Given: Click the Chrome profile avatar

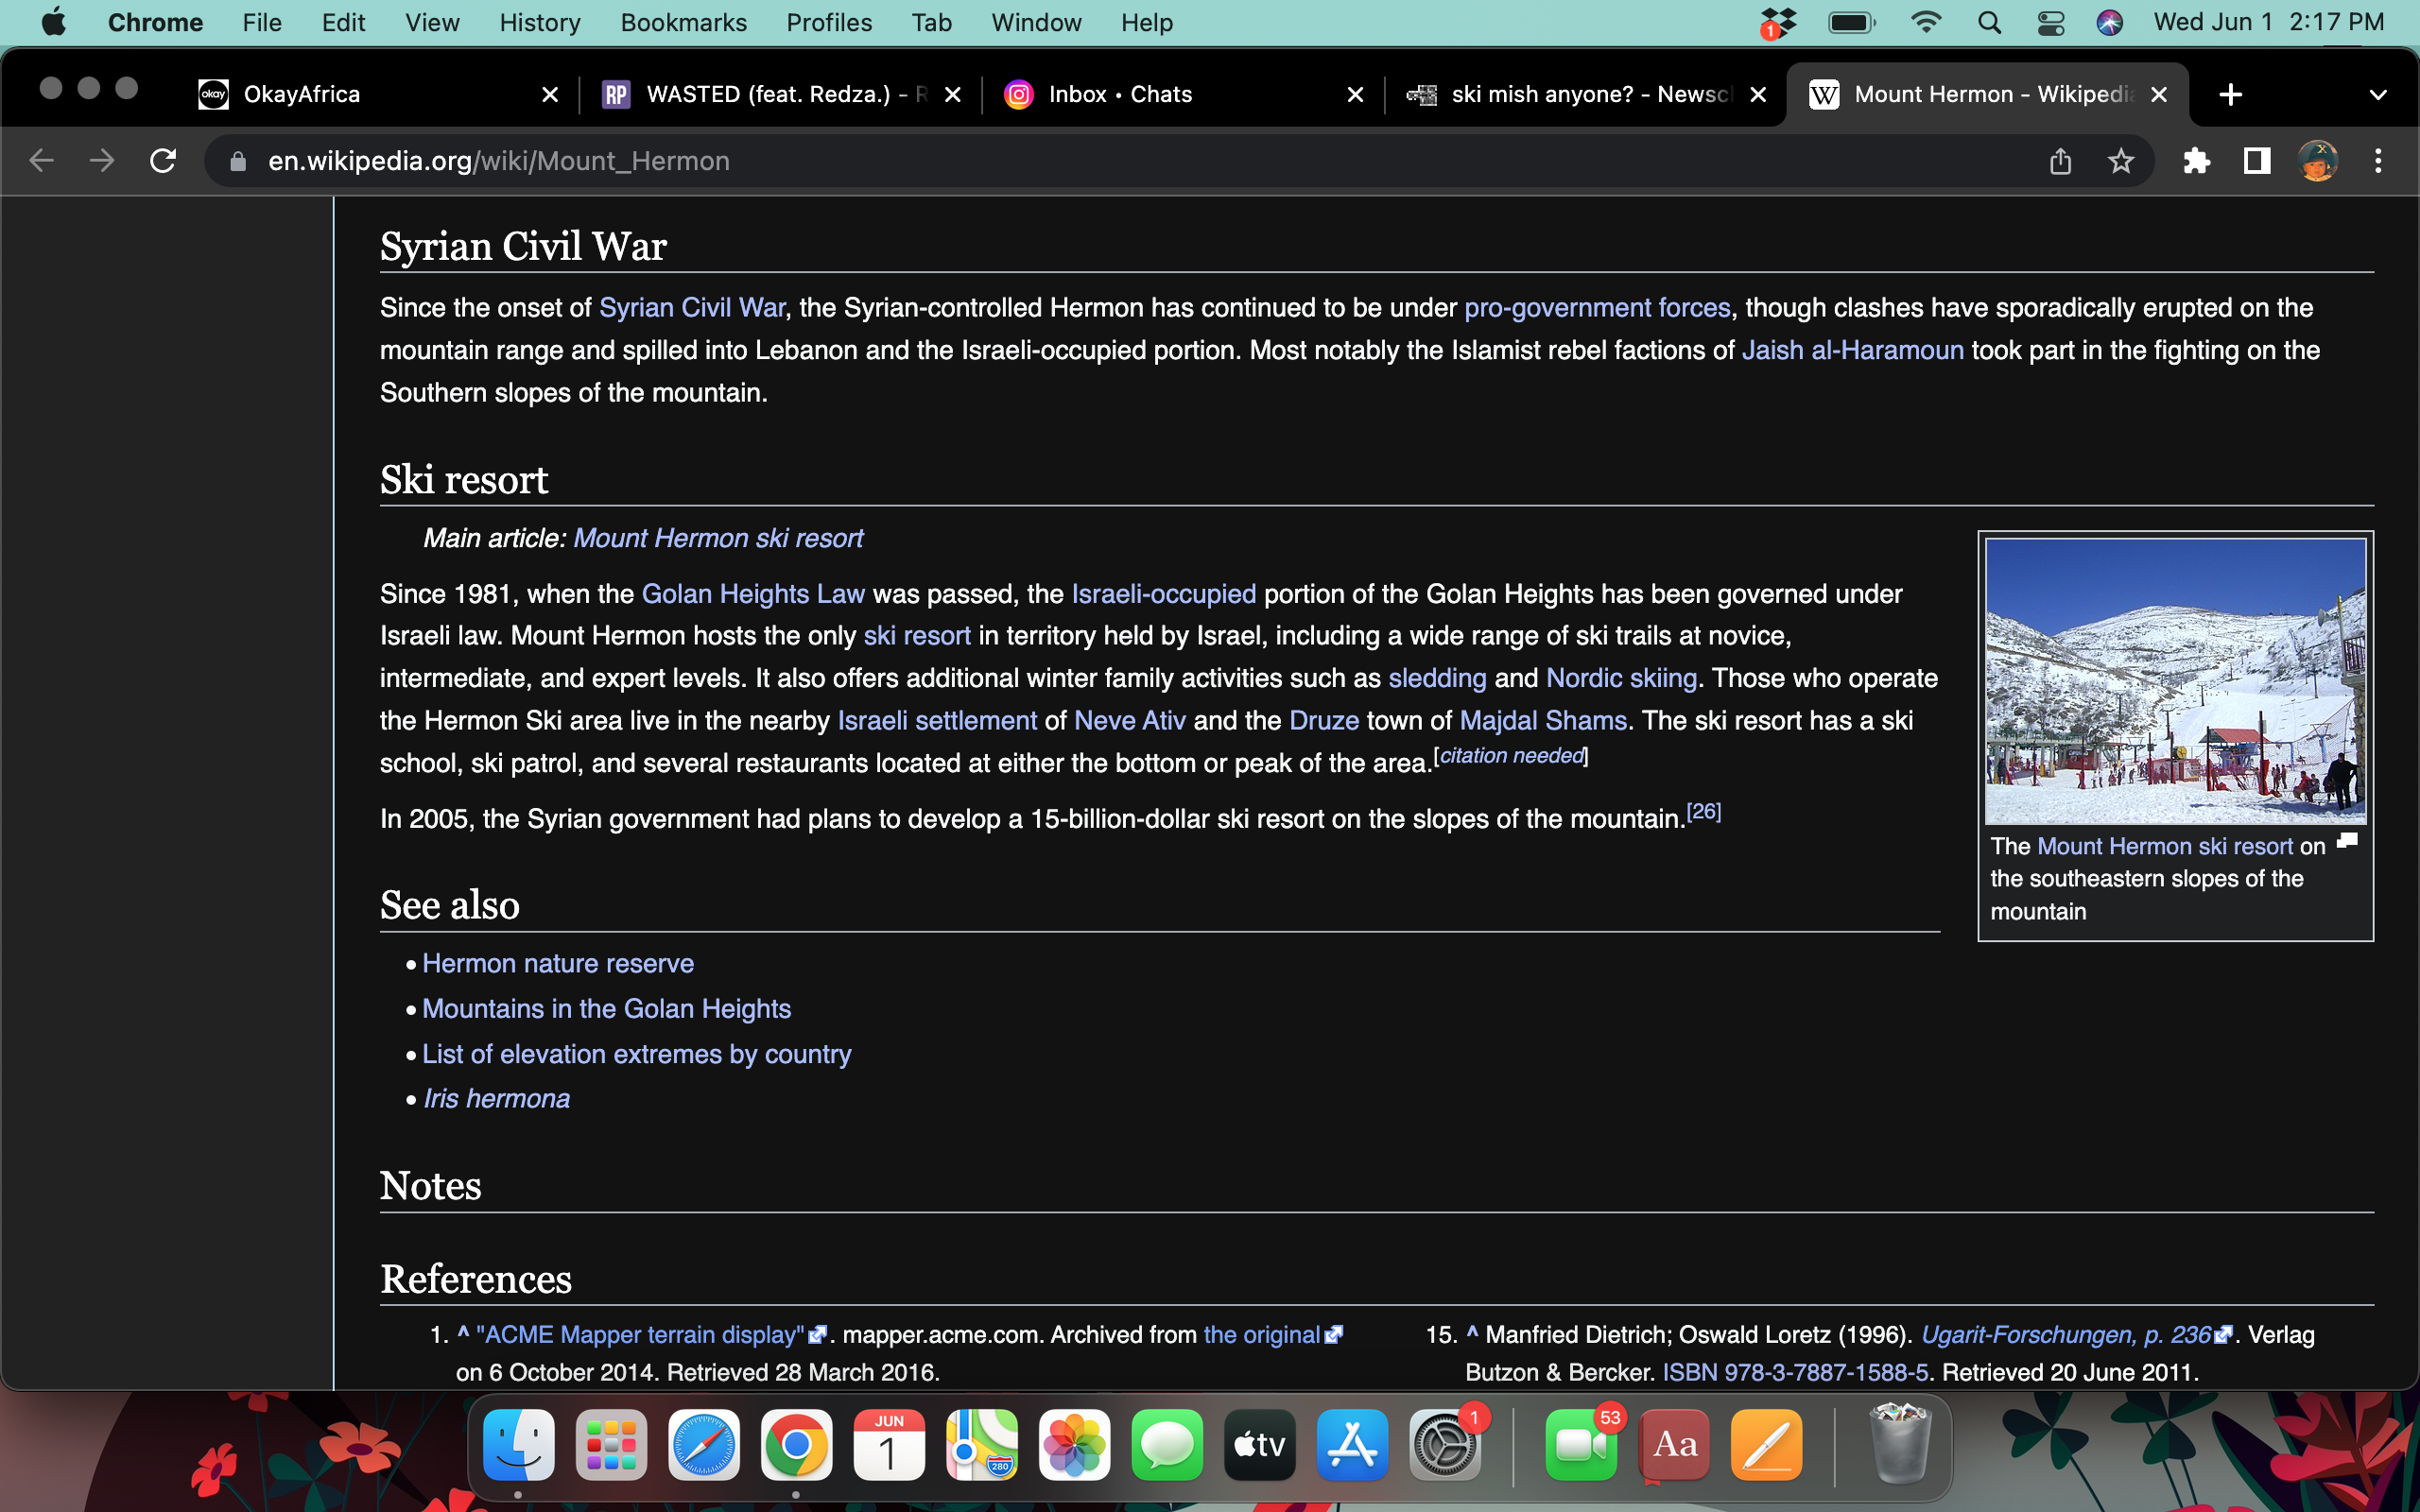Looking at the screenshot, I should [x=2317, y=161].
